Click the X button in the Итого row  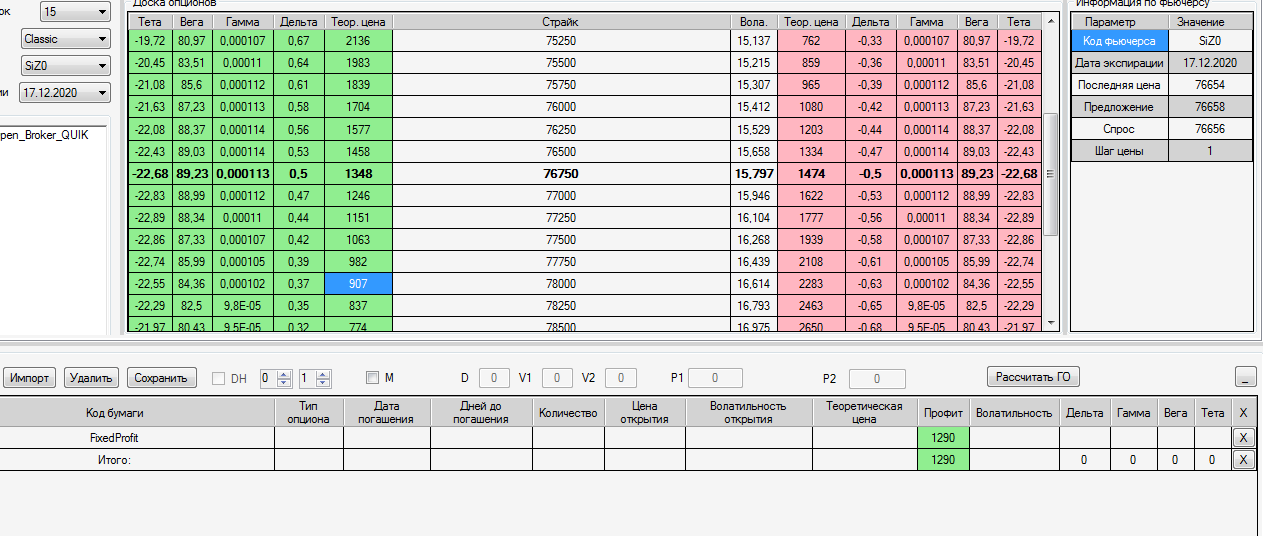[1243, 460]
